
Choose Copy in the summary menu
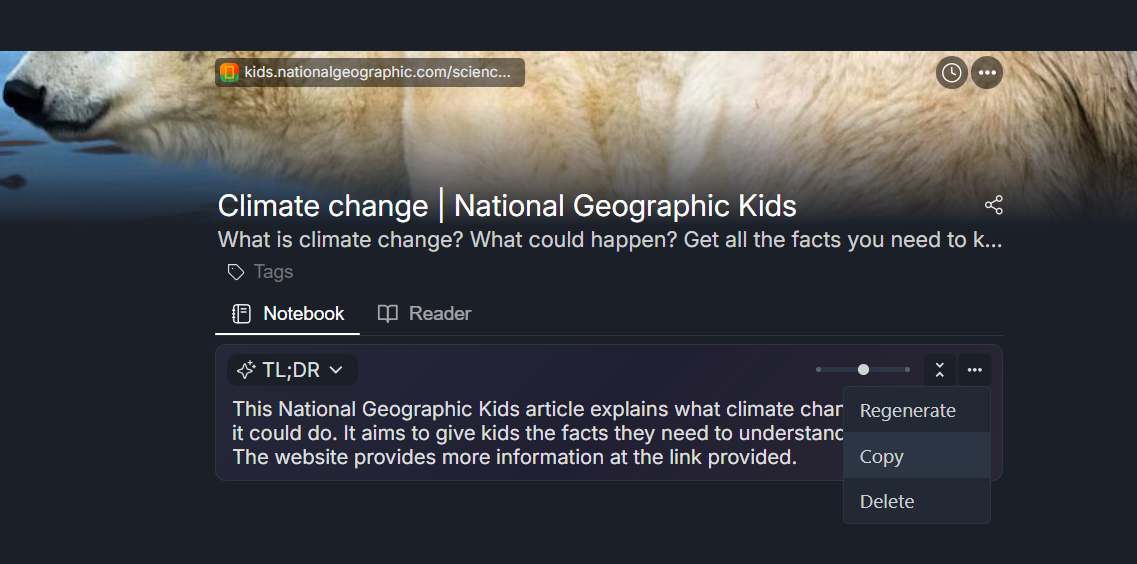point(881,456)
